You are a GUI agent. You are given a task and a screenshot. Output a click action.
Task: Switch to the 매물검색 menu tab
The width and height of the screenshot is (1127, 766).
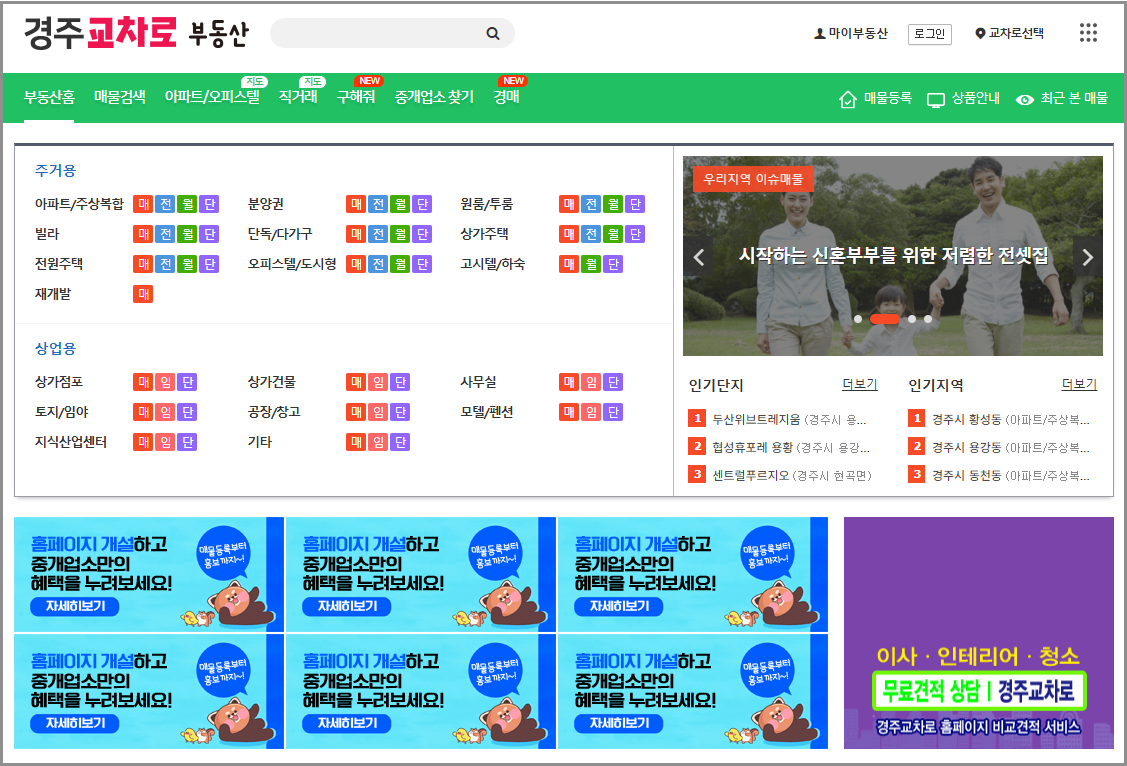118,96
